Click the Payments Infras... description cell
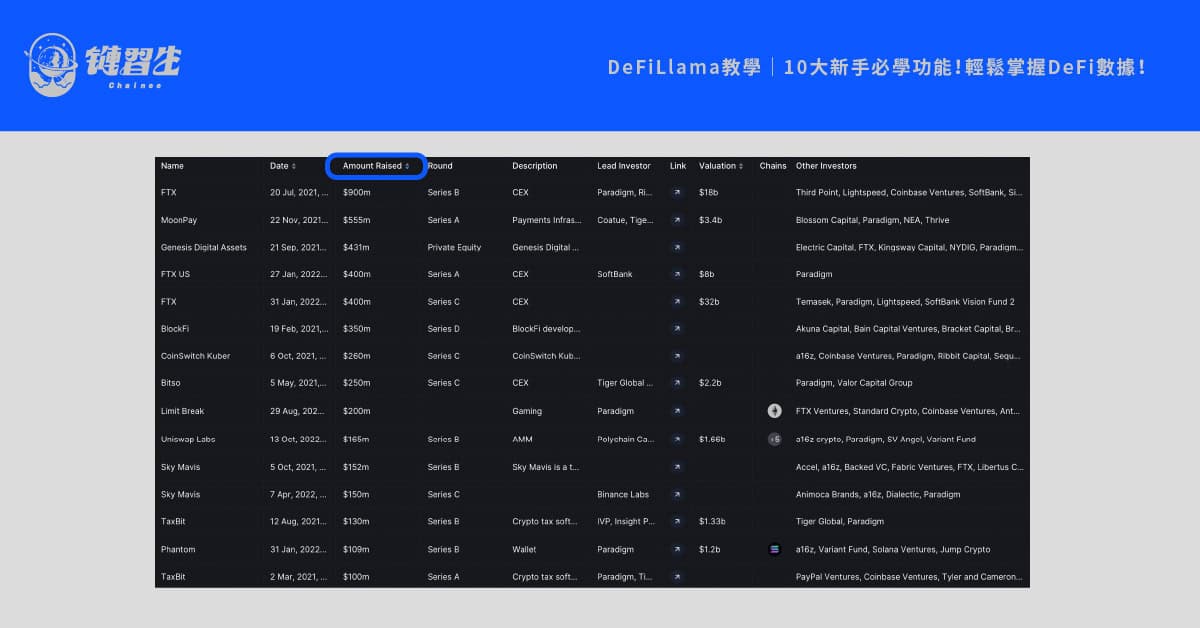 coord(546,220)
